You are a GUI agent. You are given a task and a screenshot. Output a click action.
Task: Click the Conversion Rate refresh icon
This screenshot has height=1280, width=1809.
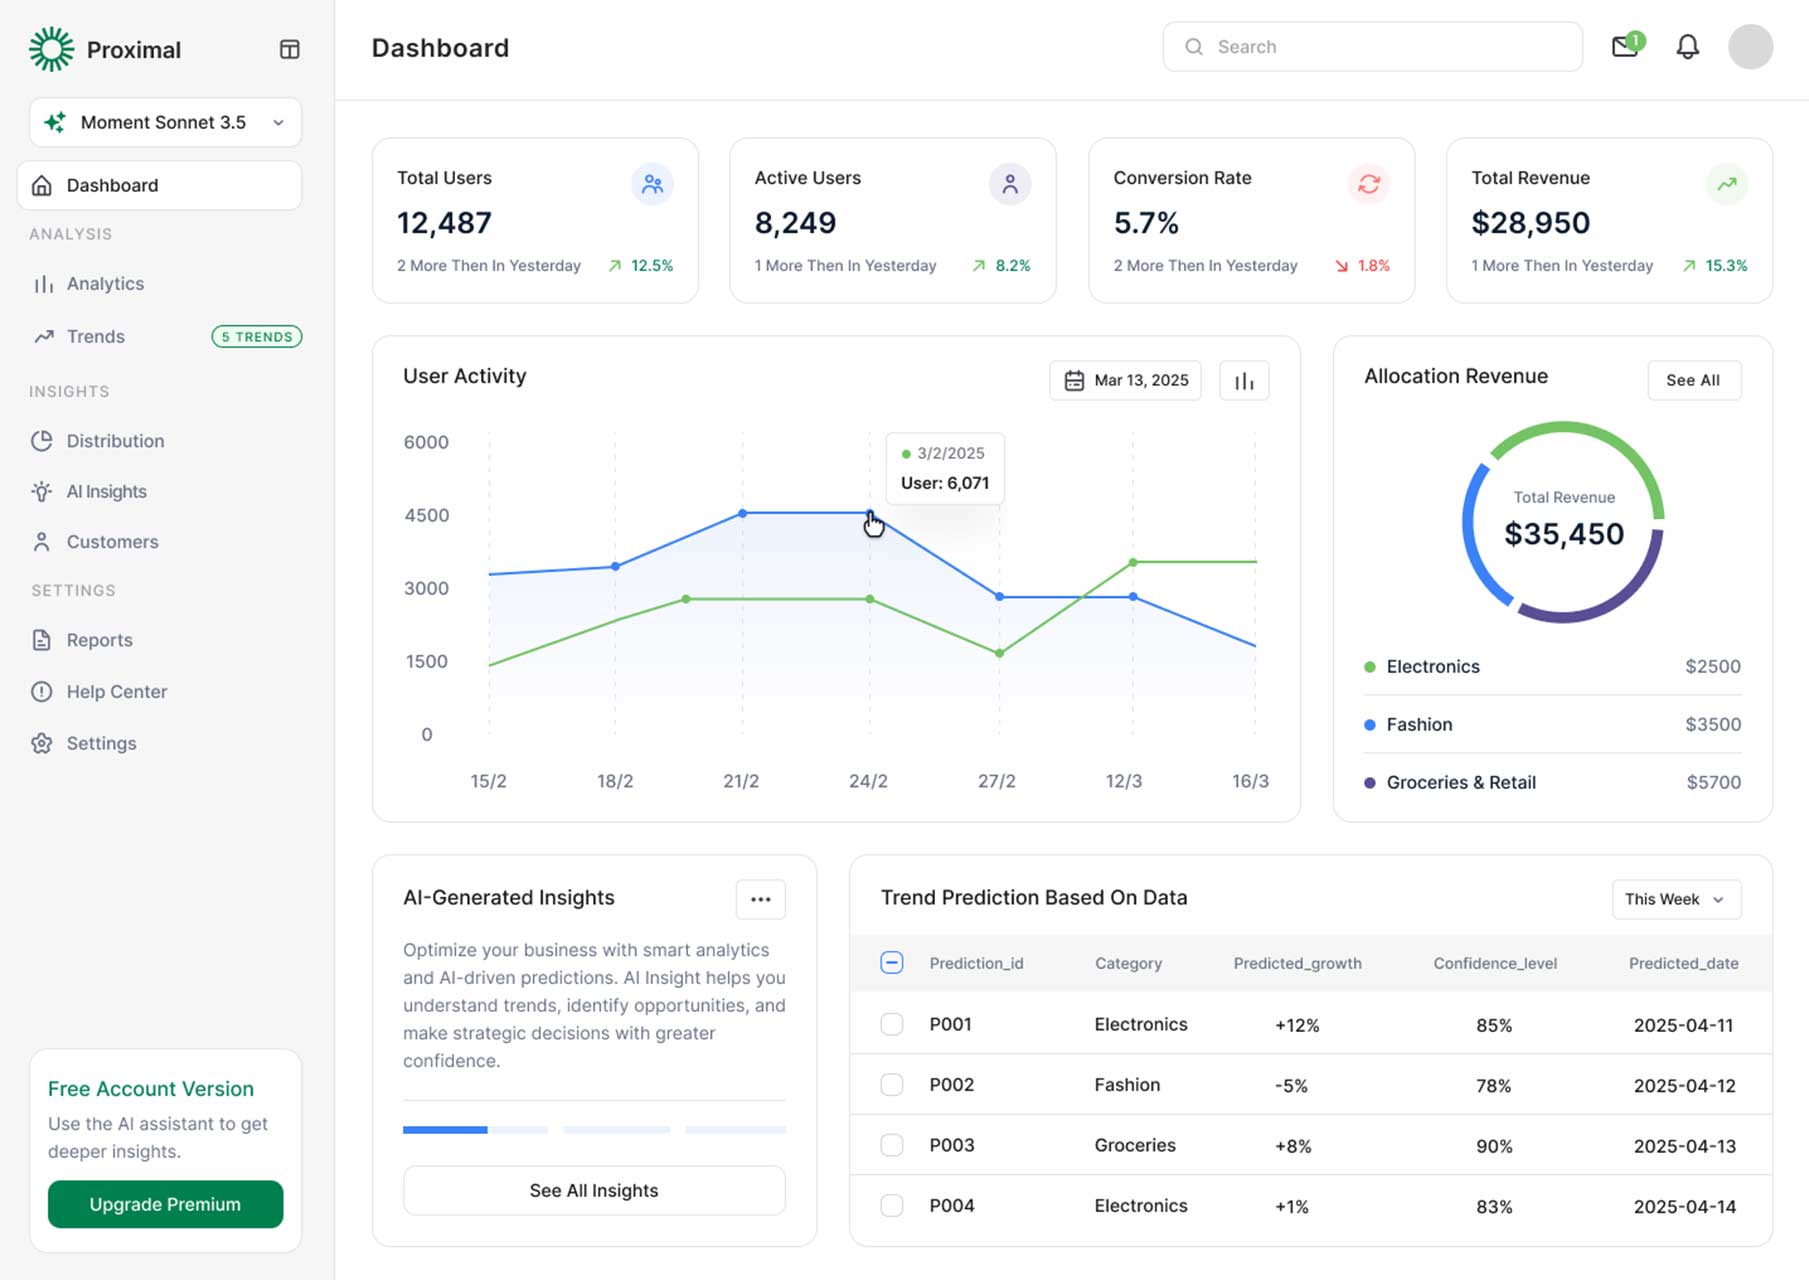[1368, 184]
